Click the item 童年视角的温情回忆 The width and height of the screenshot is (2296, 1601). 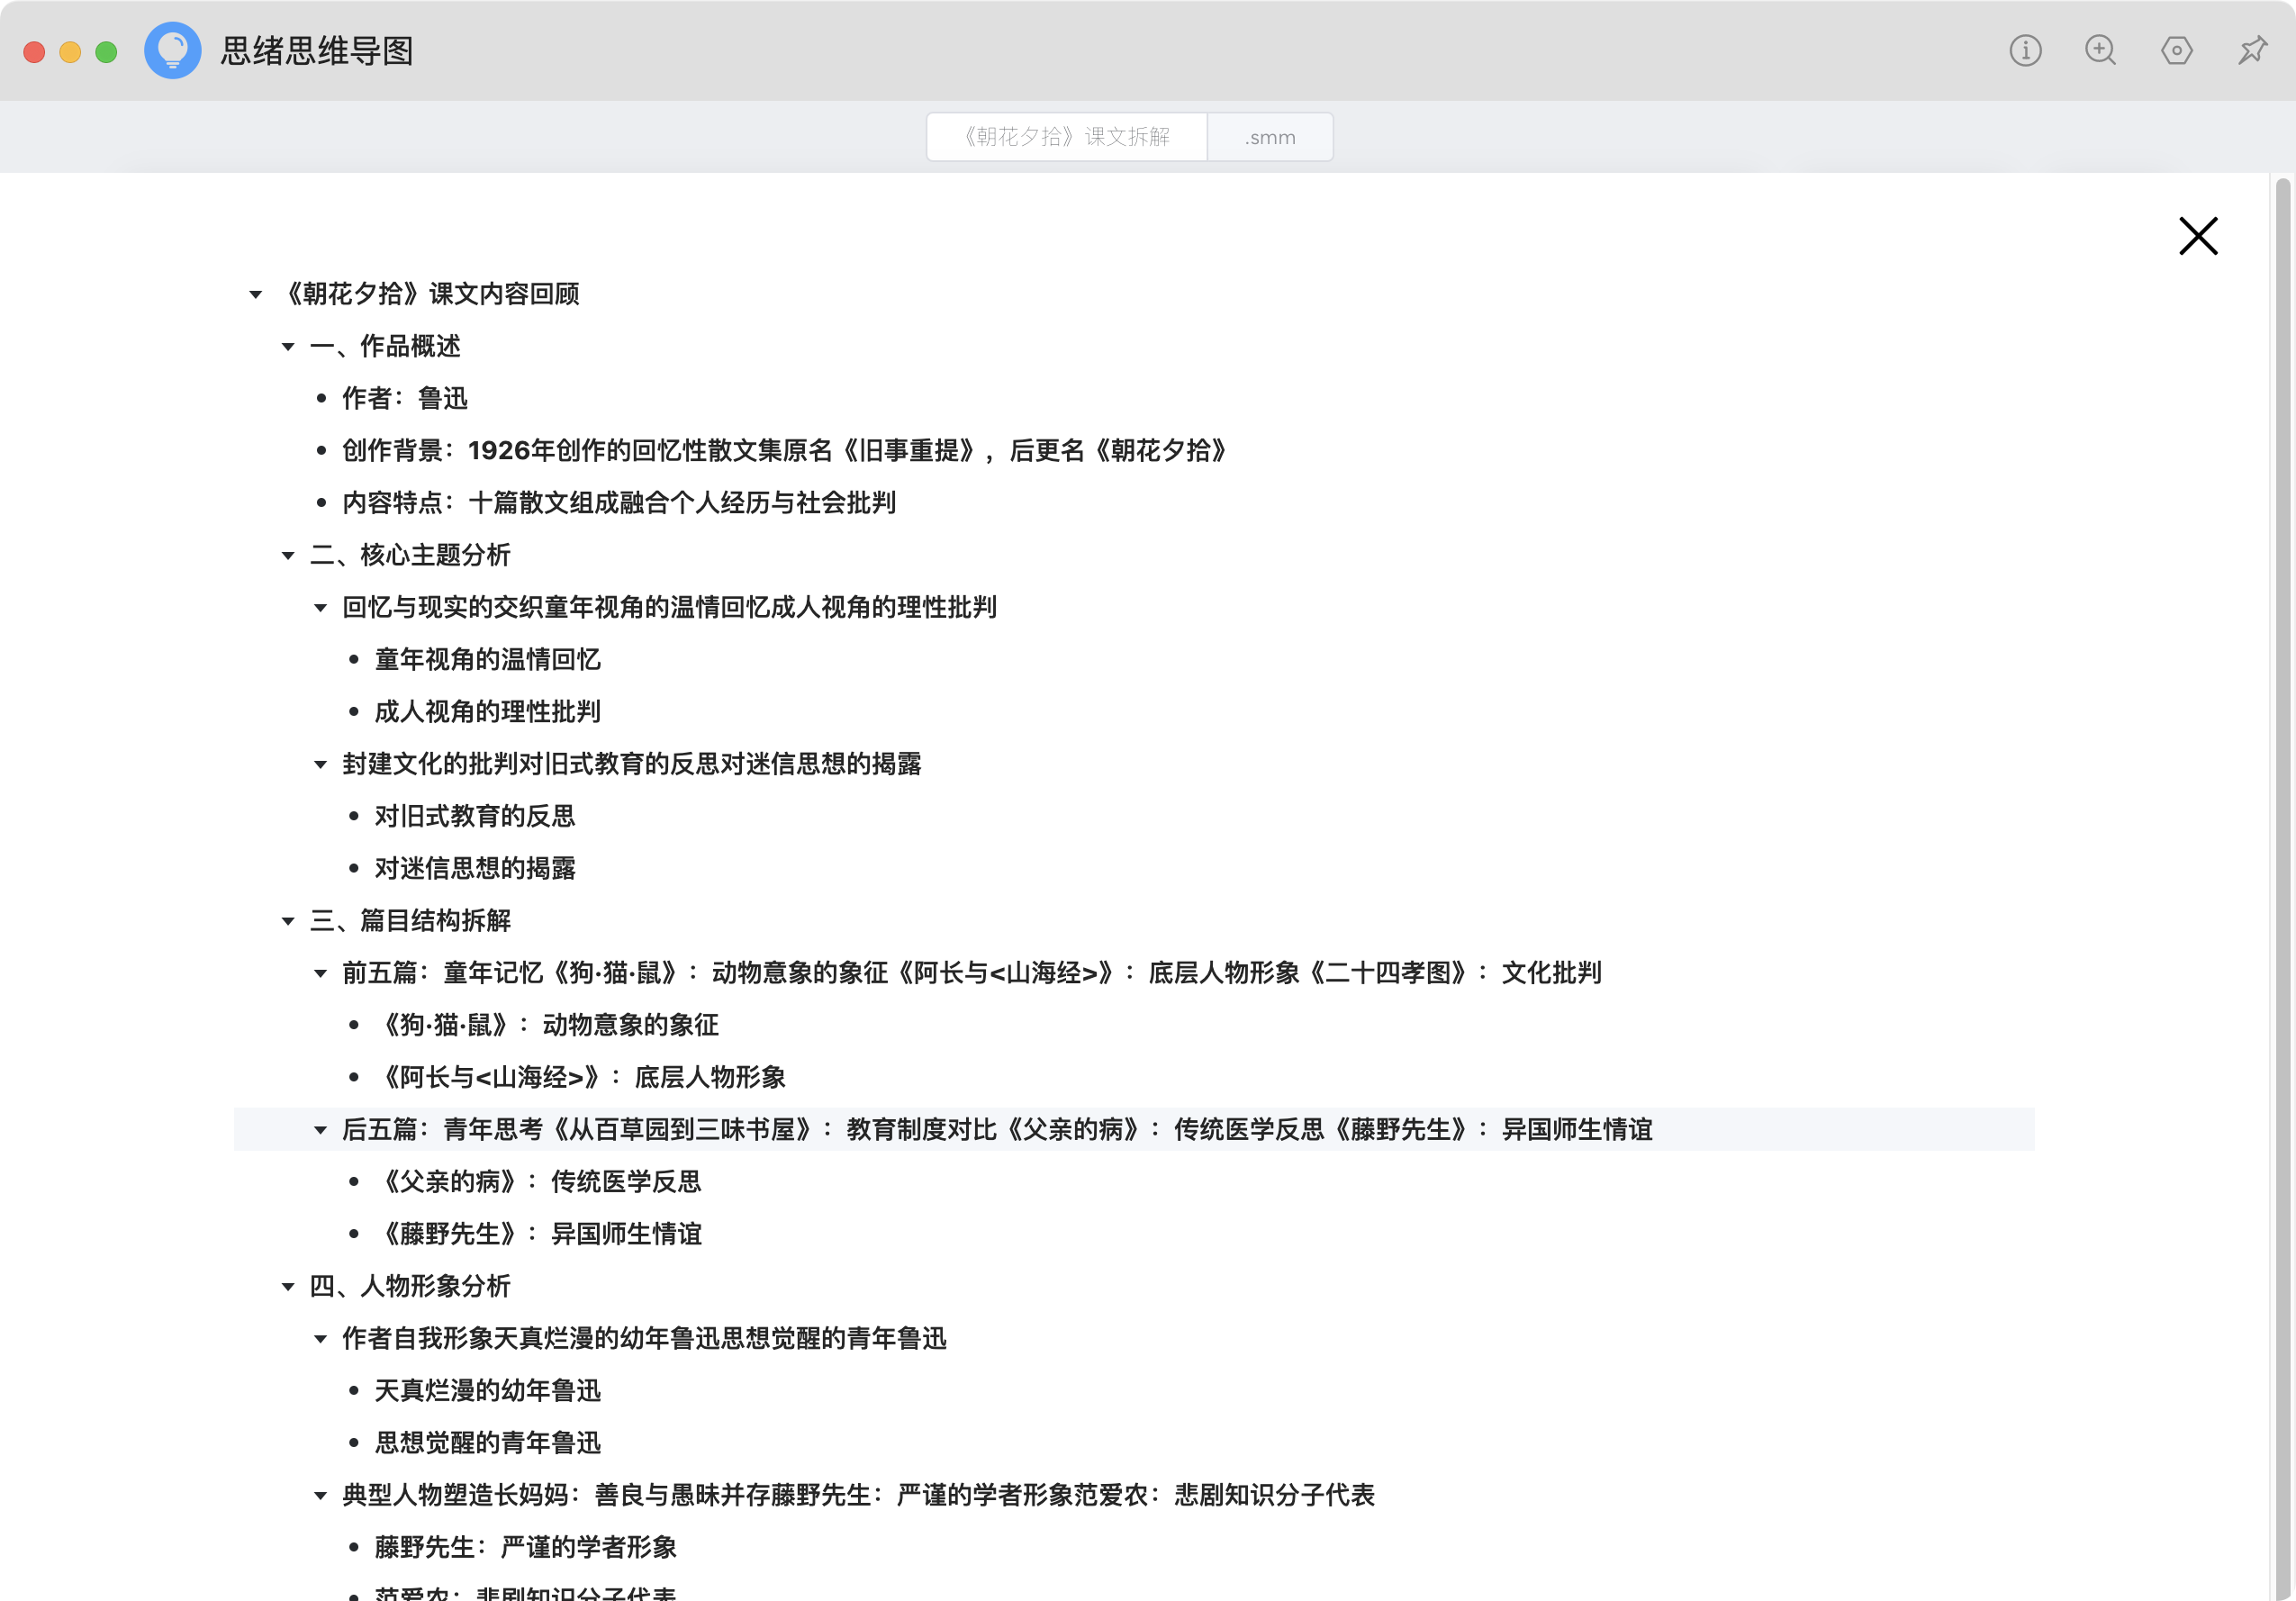click(x=488, y=659)
